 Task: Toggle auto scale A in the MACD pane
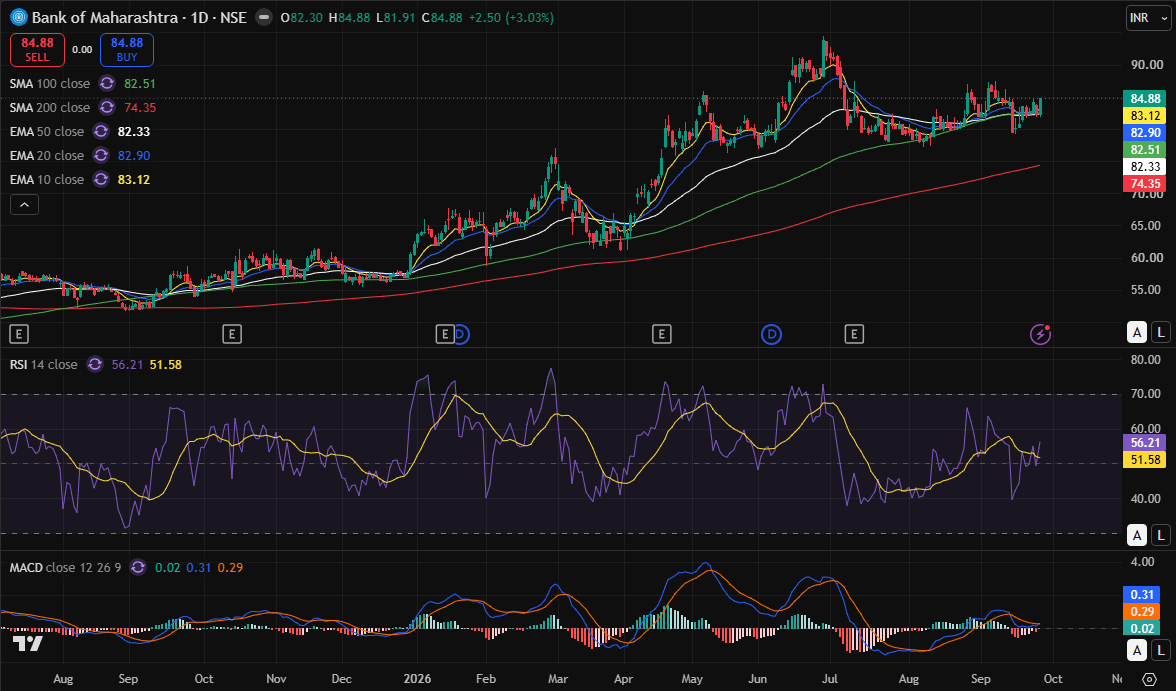click(1137, 650)
